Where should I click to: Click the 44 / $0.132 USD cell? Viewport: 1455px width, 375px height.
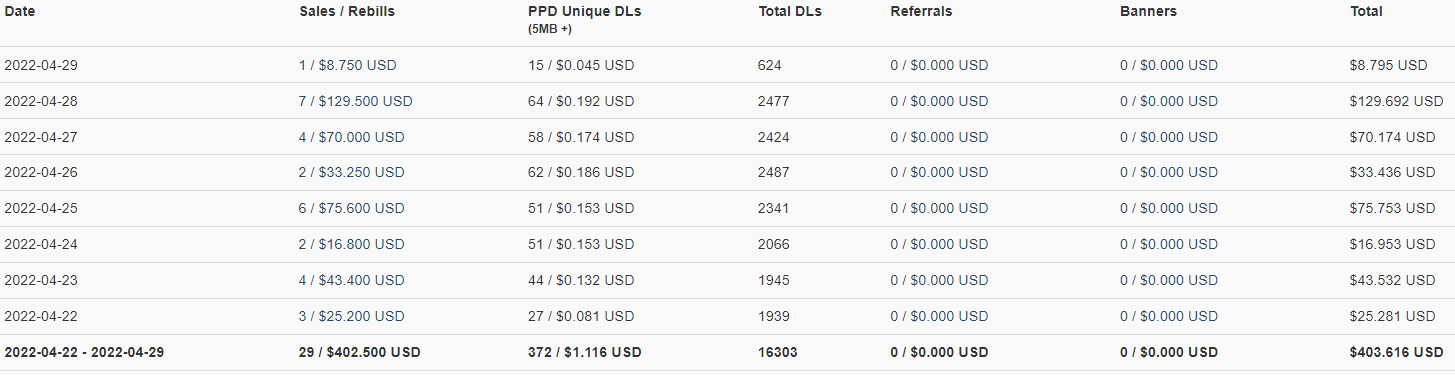pyautogui.click(x=581, y=281)
